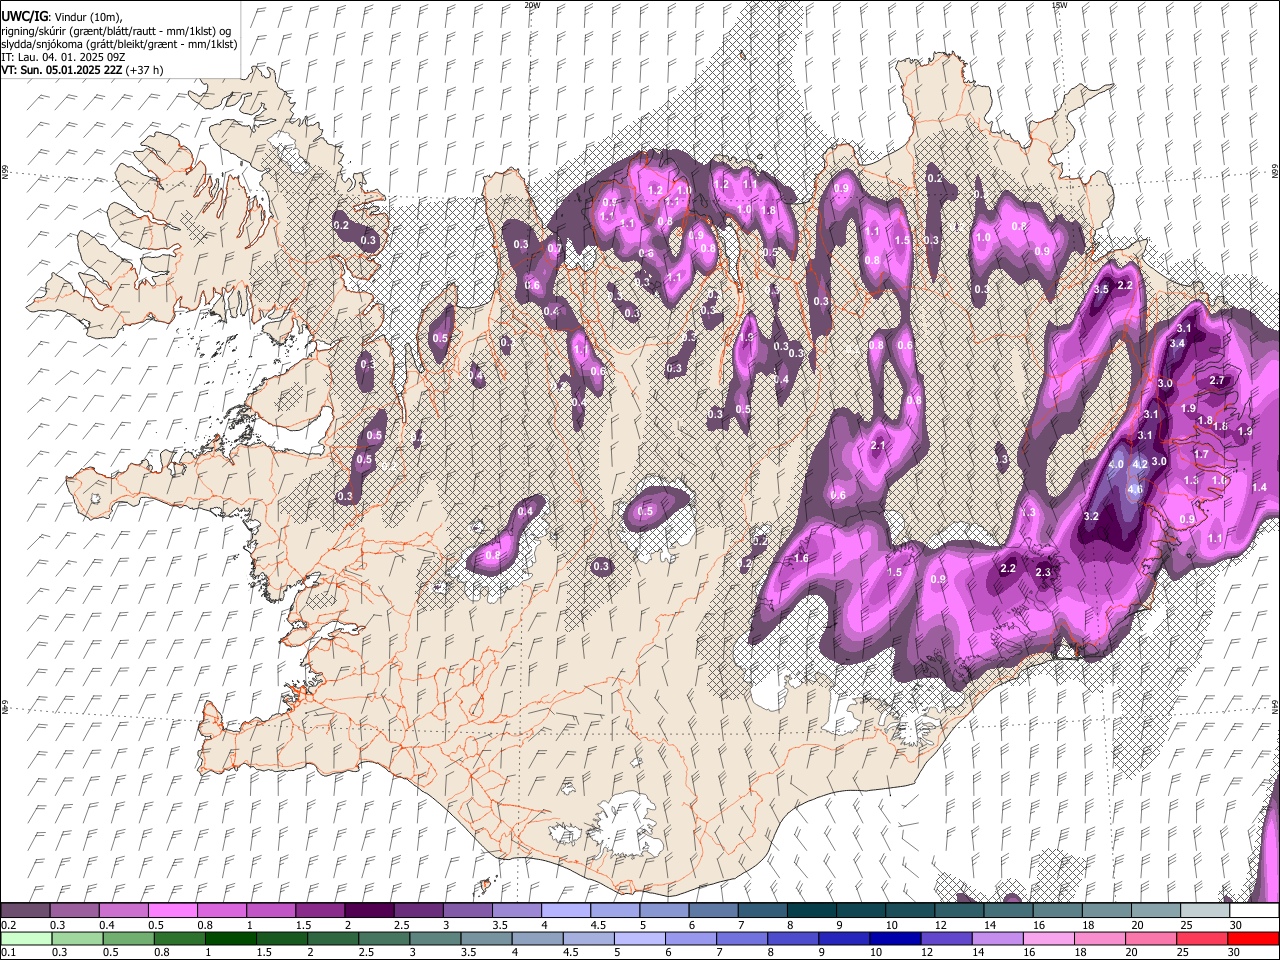This screenshot has width=1280, height=960.
Task: Click the 2.3 precipitation value on the map
Action: [1043, 572]
